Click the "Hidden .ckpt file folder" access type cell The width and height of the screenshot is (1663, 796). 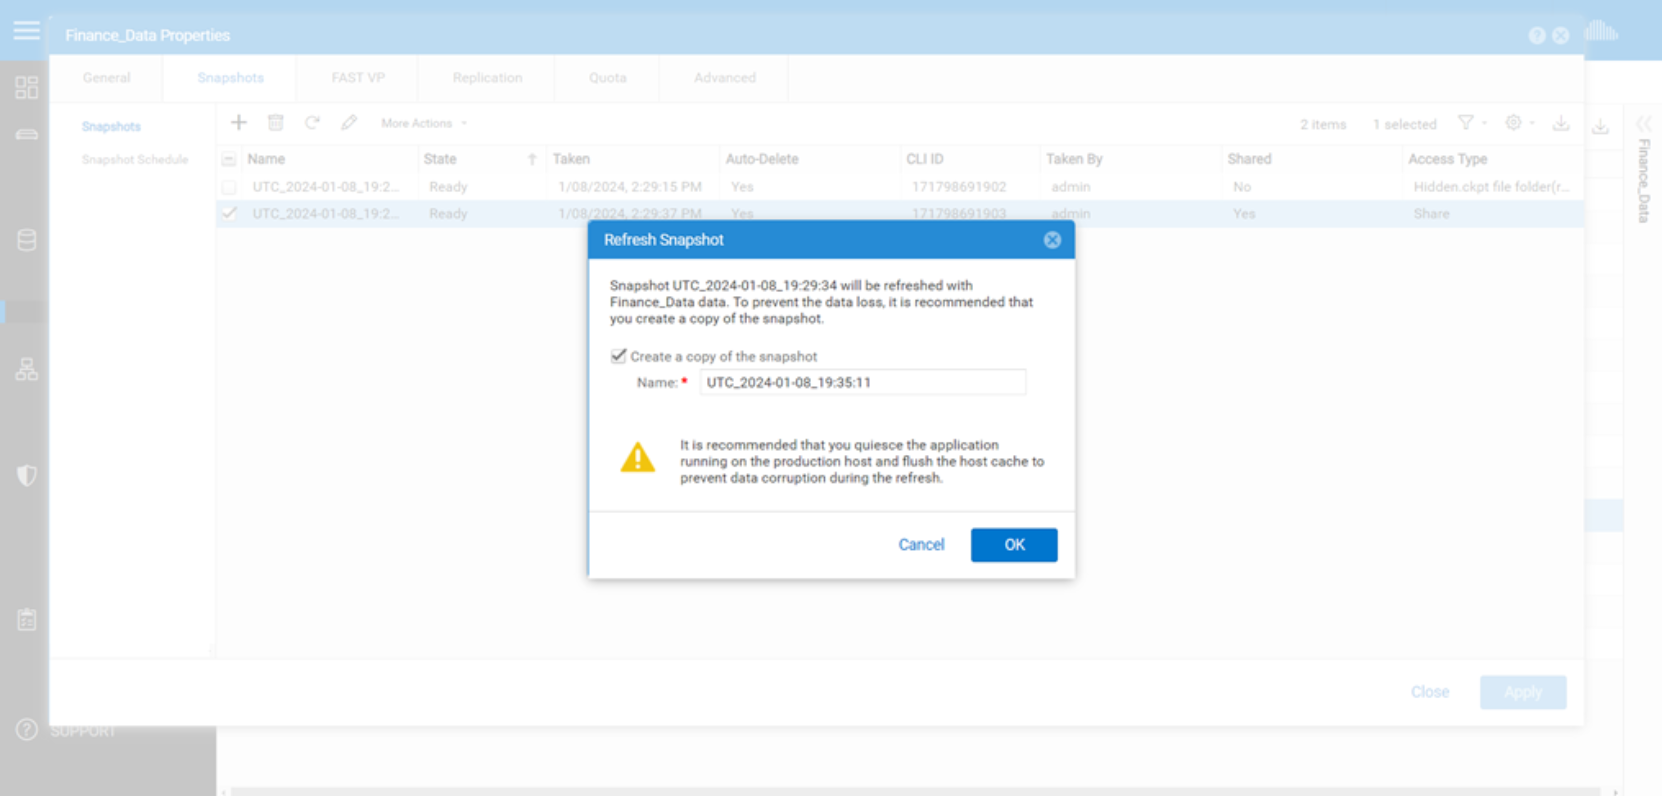[x=1491, y=187]
